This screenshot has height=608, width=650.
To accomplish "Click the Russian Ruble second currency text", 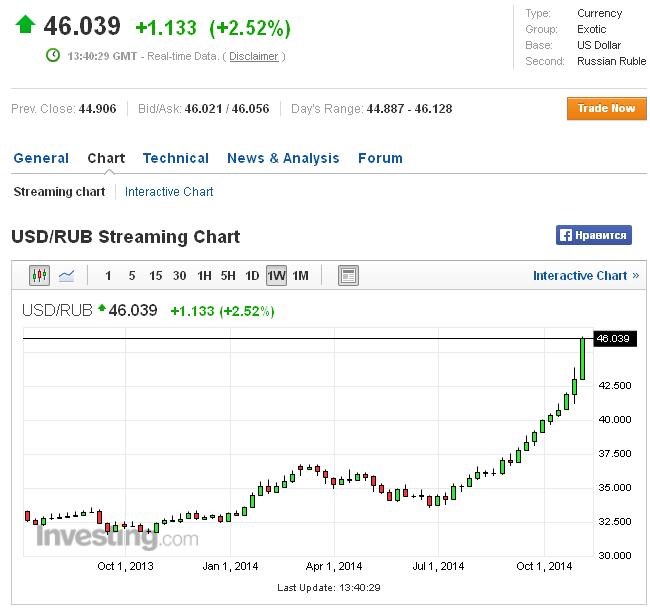I will point(611,61).
